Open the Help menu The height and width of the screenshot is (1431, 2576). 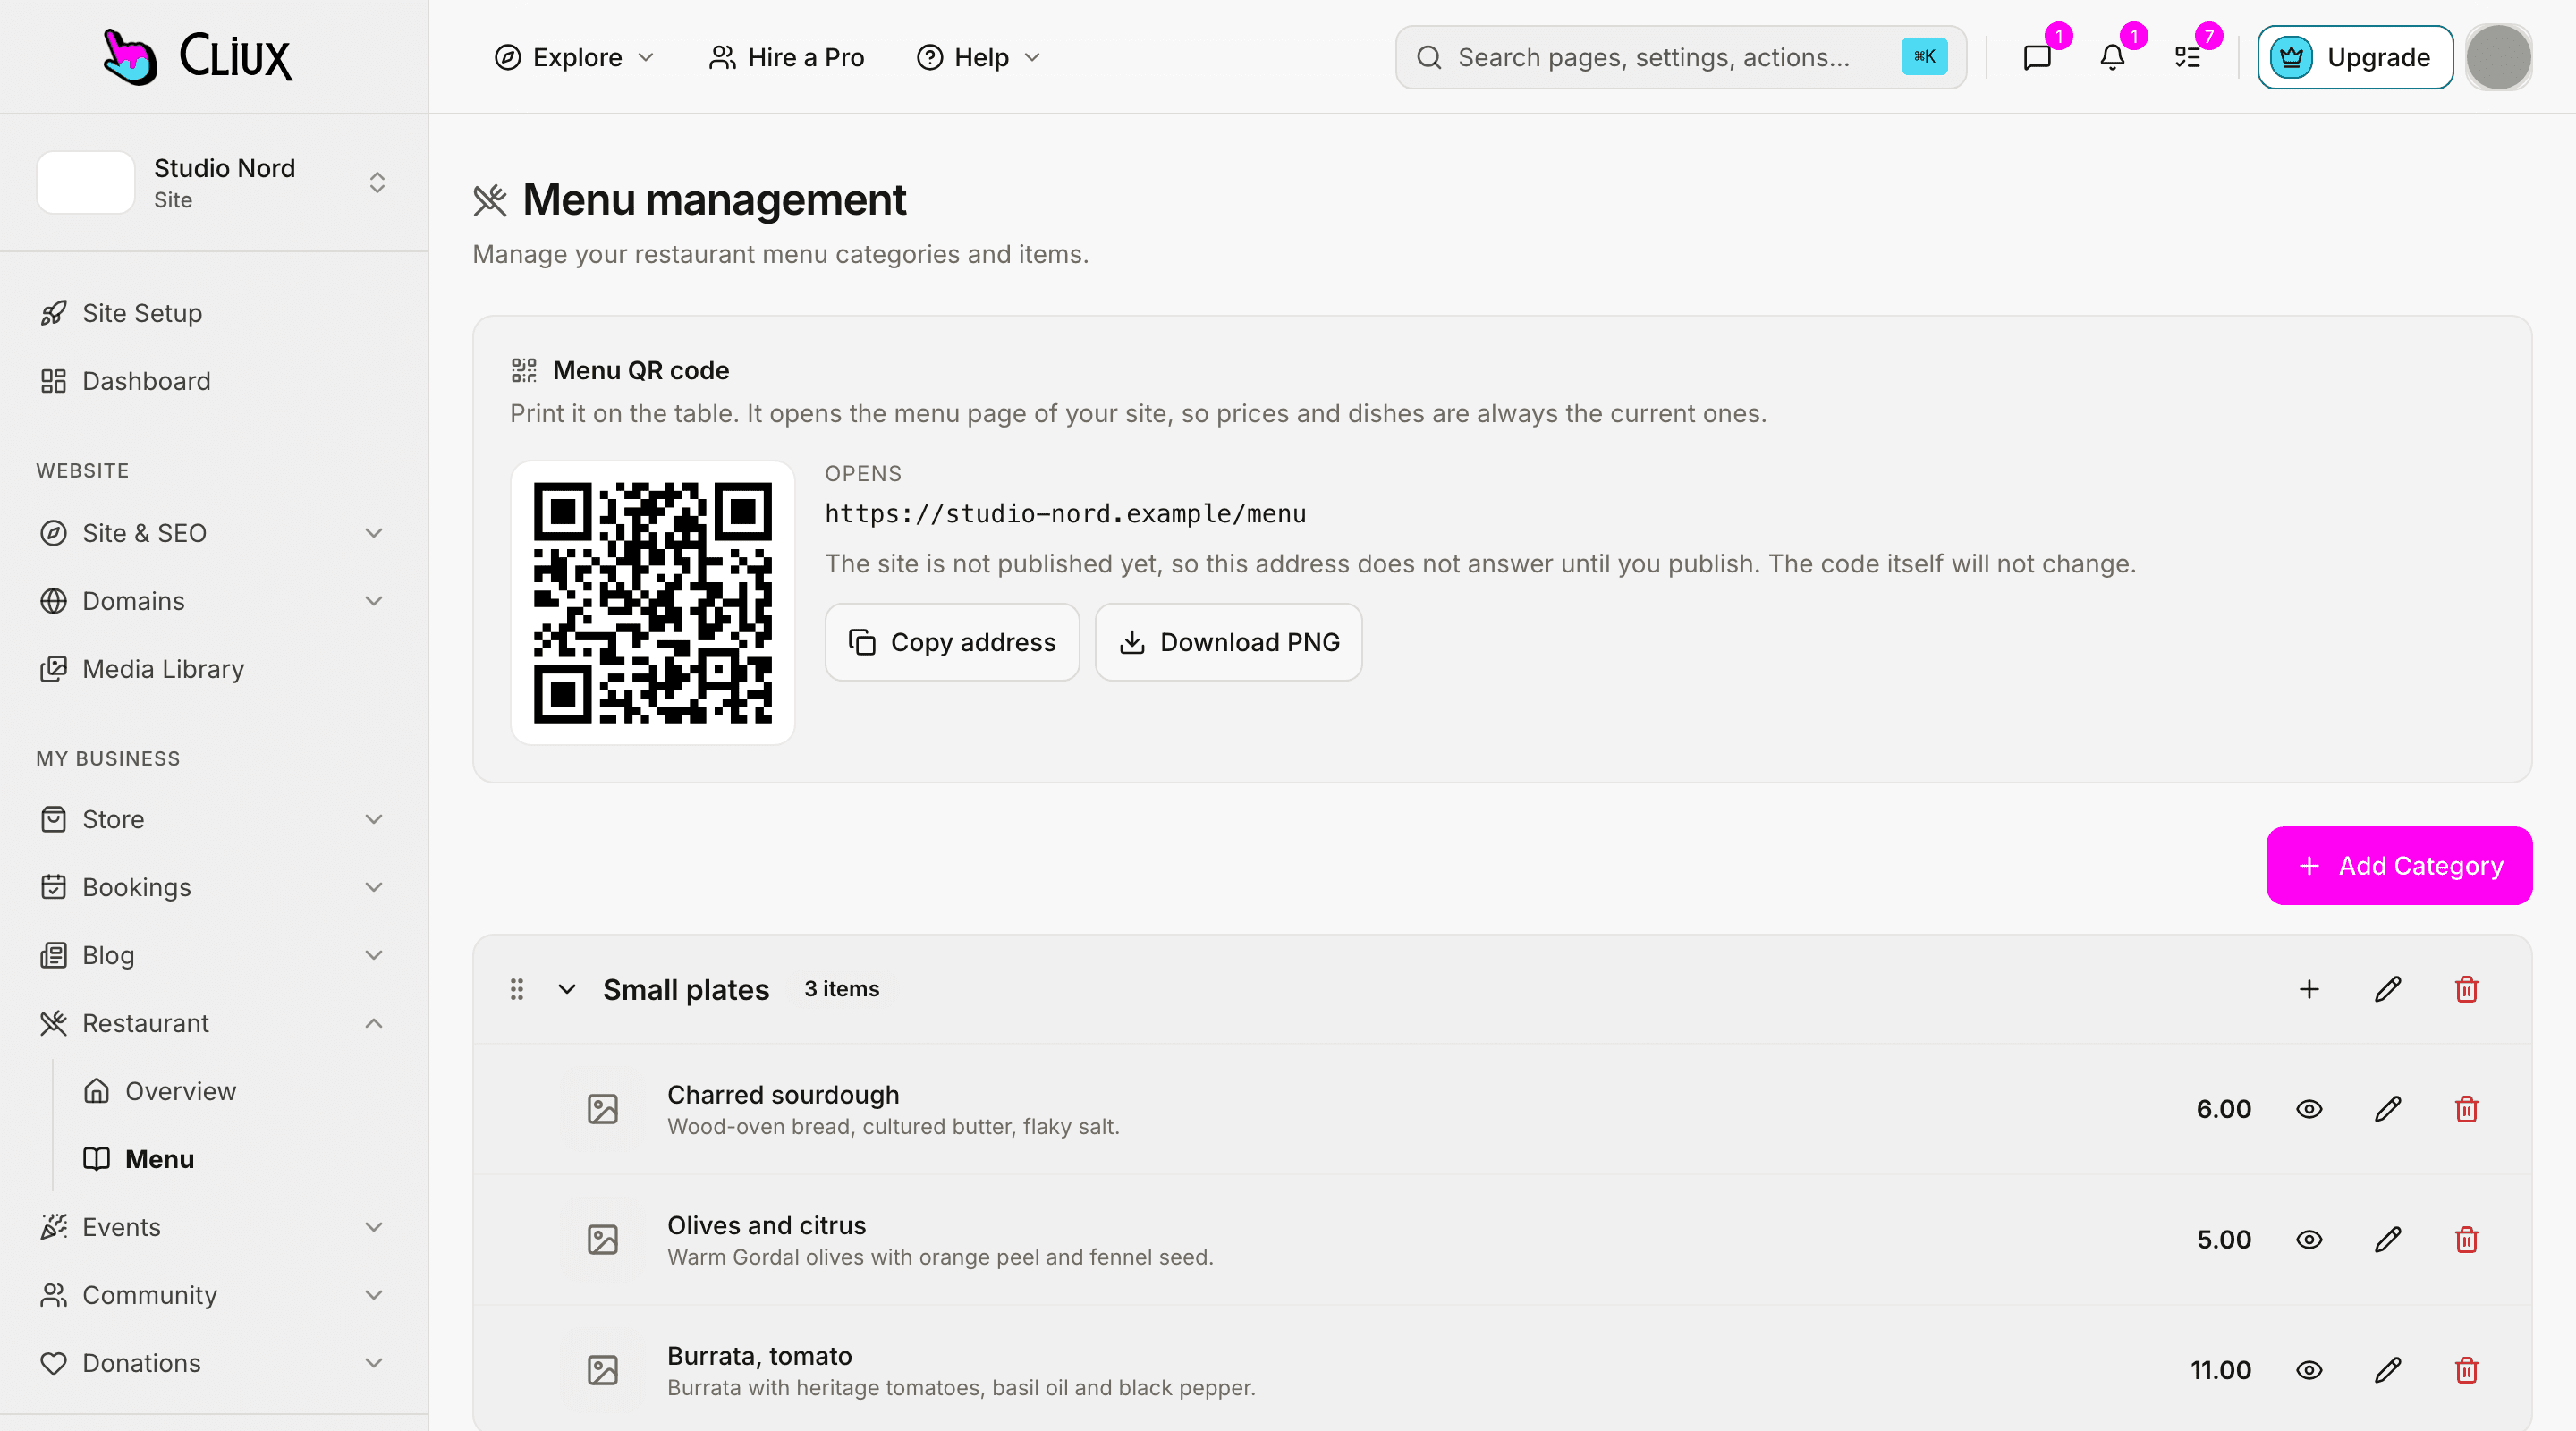(x=979, y=57)
